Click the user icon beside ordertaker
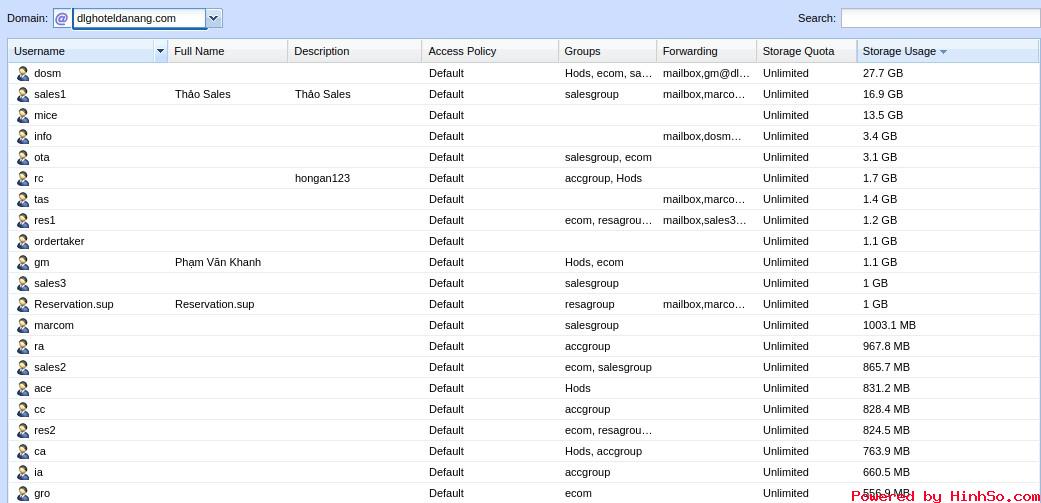The height and width of the screenshot is (503, 1041). tap(23, 242)
